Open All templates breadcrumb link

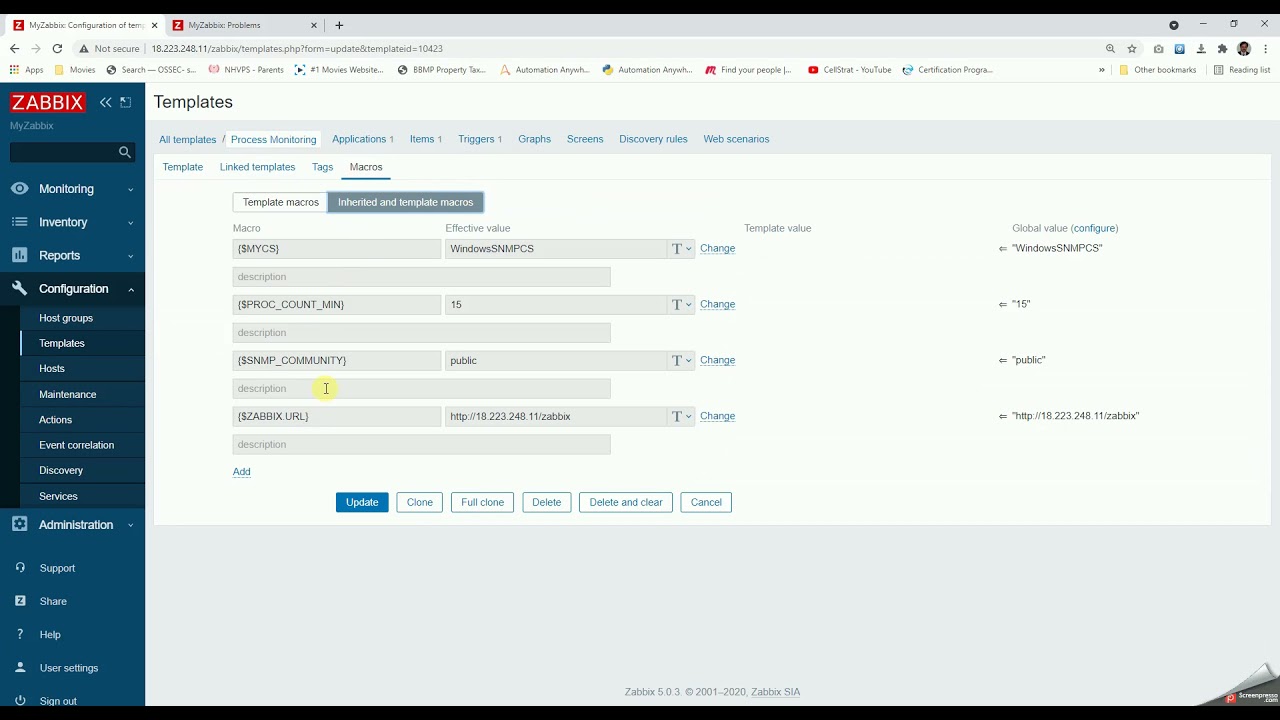[x=188, y=139]
